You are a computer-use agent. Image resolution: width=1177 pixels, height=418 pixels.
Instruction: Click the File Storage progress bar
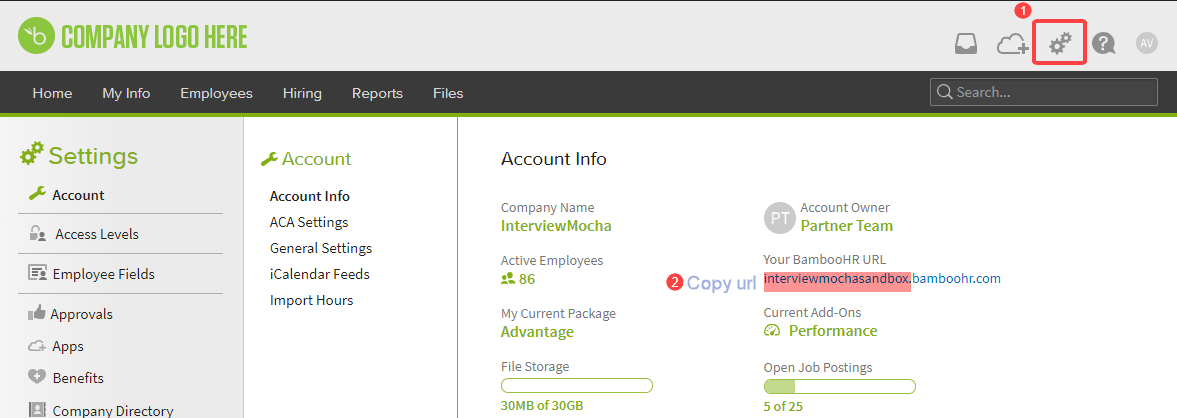coord(576,386)
